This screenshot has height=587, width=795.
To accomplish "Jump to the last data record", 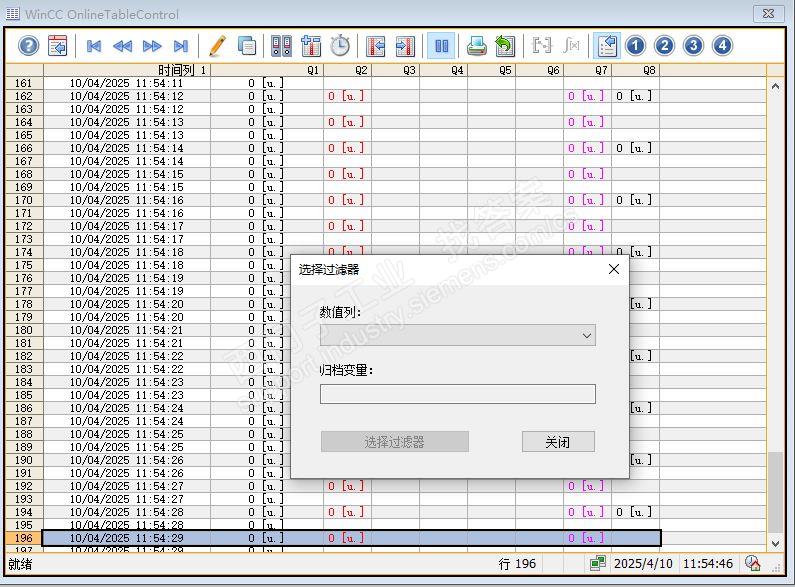I will coord(180,46).
